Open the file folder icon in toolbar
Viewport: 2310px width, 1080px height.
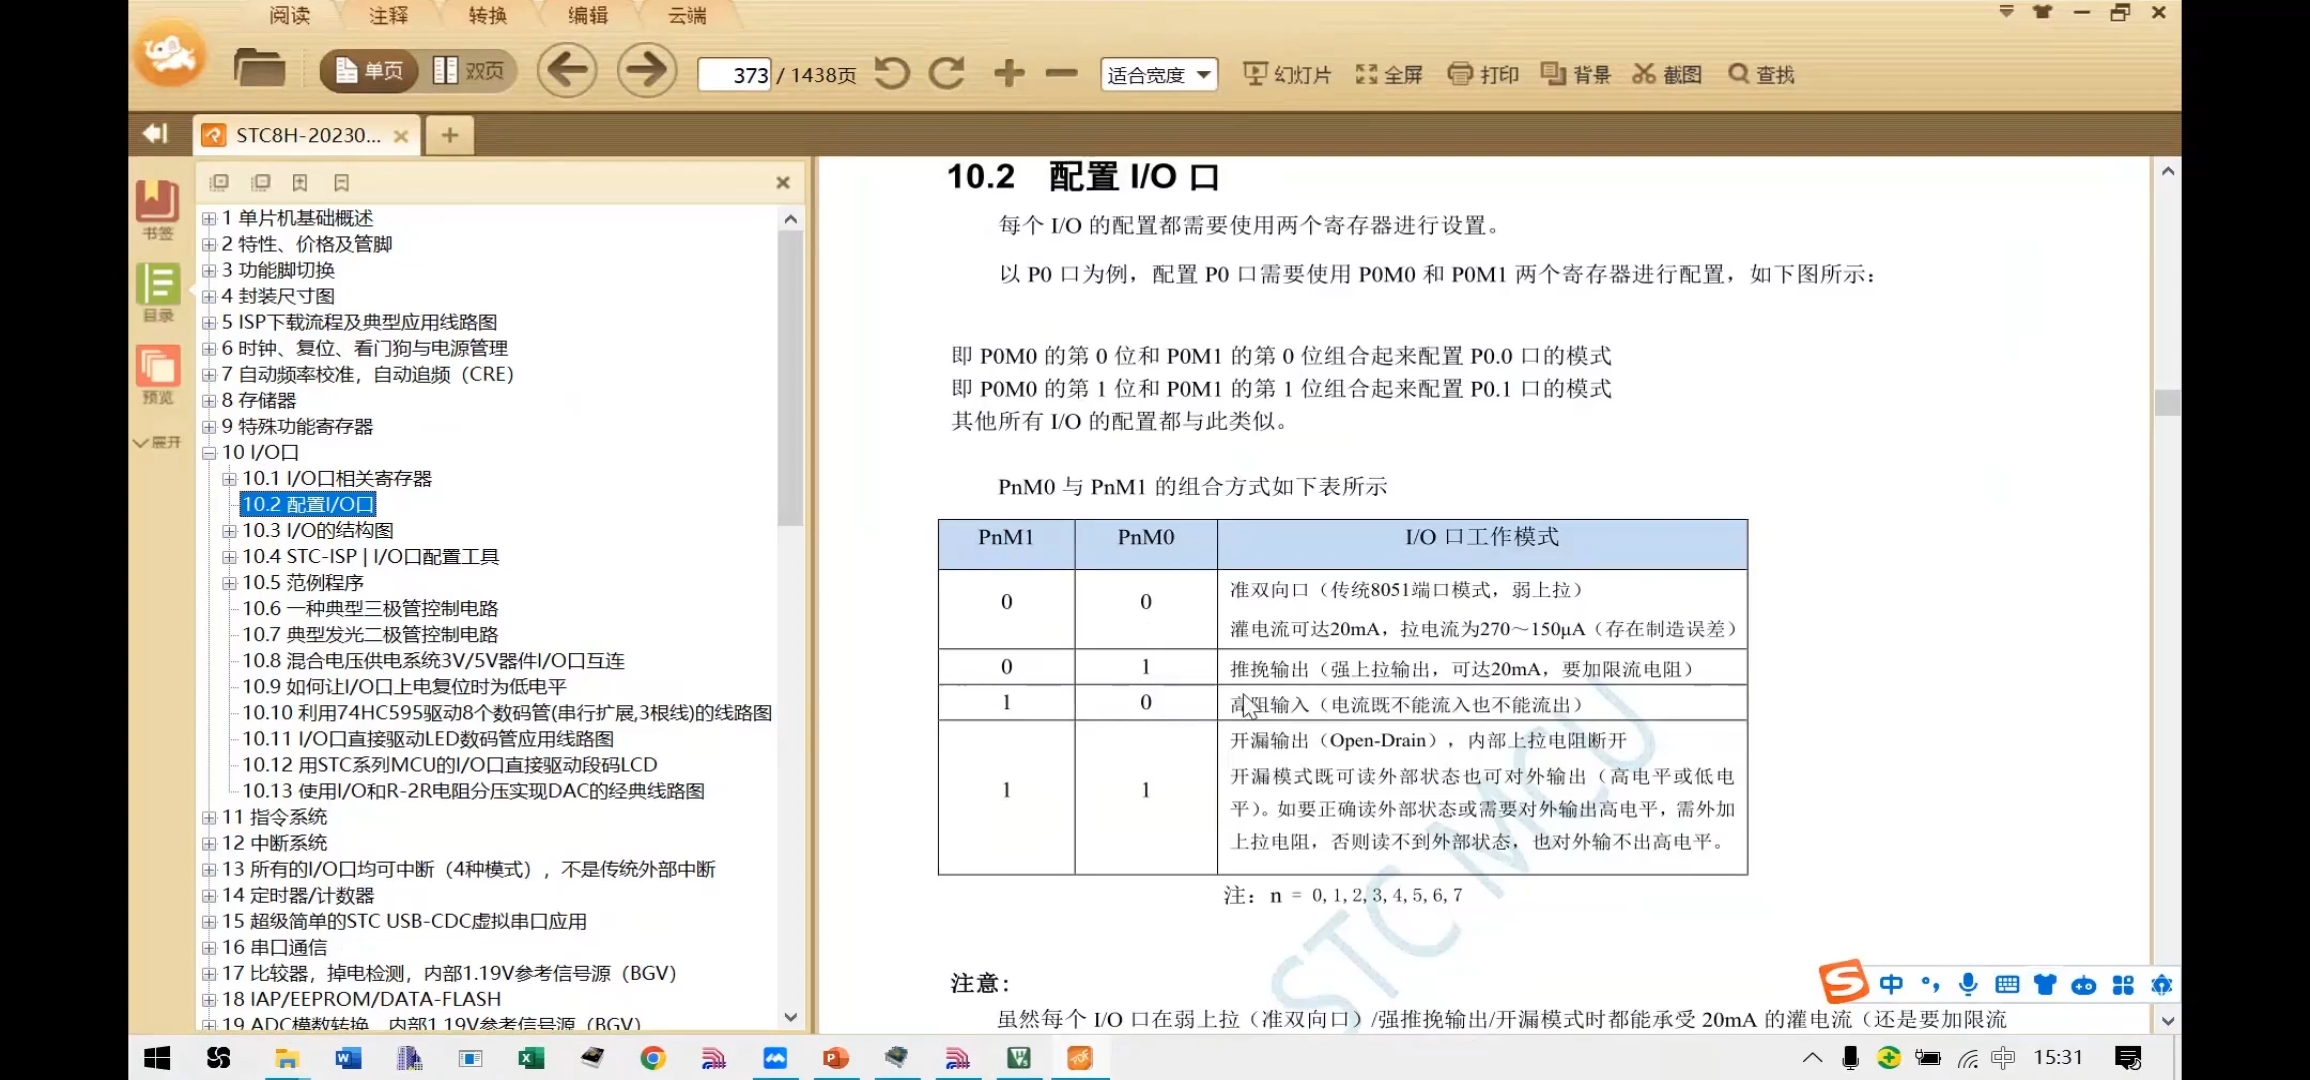259,69
